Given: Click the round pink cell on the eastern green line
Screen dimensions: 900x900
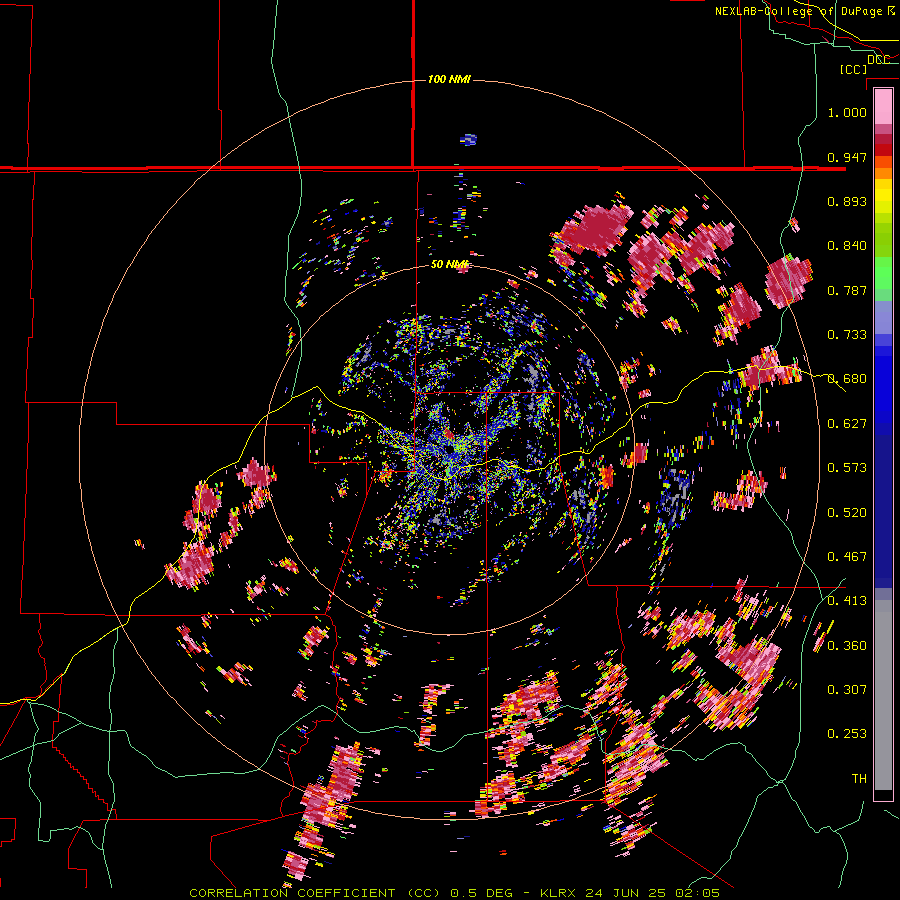Looking at the screenshot, I should (x=789, y=281).
